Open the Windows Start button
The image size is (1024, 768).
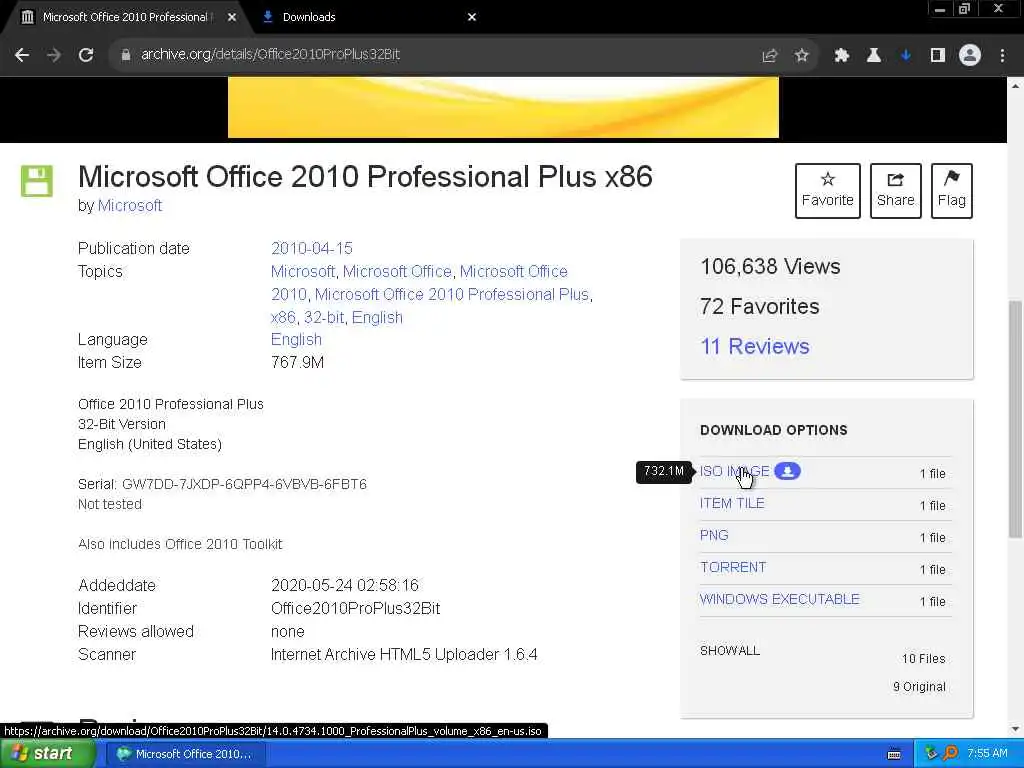[x=47, y=754]
